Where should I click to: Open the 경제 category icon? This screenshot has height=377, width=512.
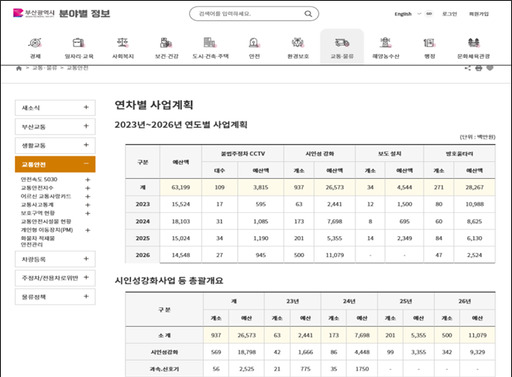tap(35, 43)
